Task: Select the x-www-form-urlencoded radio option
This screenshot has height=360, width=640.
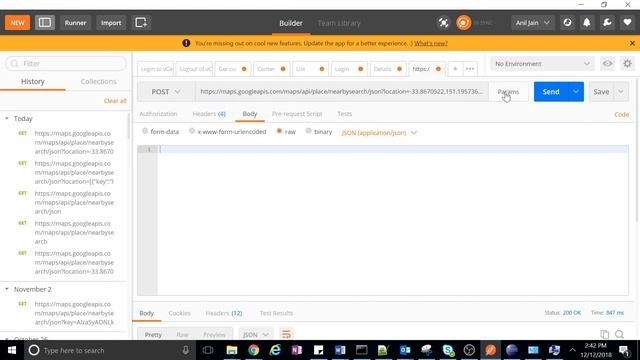Action: tap(192, 131)
